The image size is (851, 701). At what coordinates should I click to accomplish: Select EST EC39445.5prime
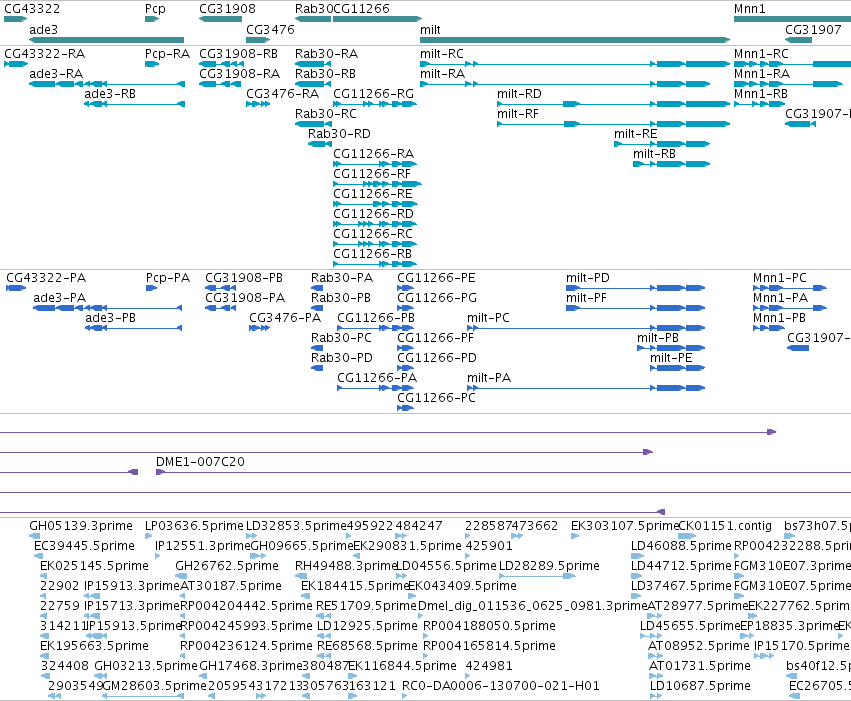coord(39,556)
